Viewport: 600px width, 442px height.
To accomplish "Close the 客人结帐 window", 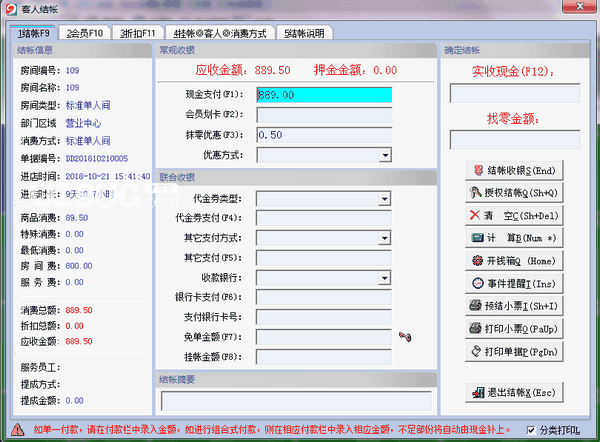I will (580, 6).
